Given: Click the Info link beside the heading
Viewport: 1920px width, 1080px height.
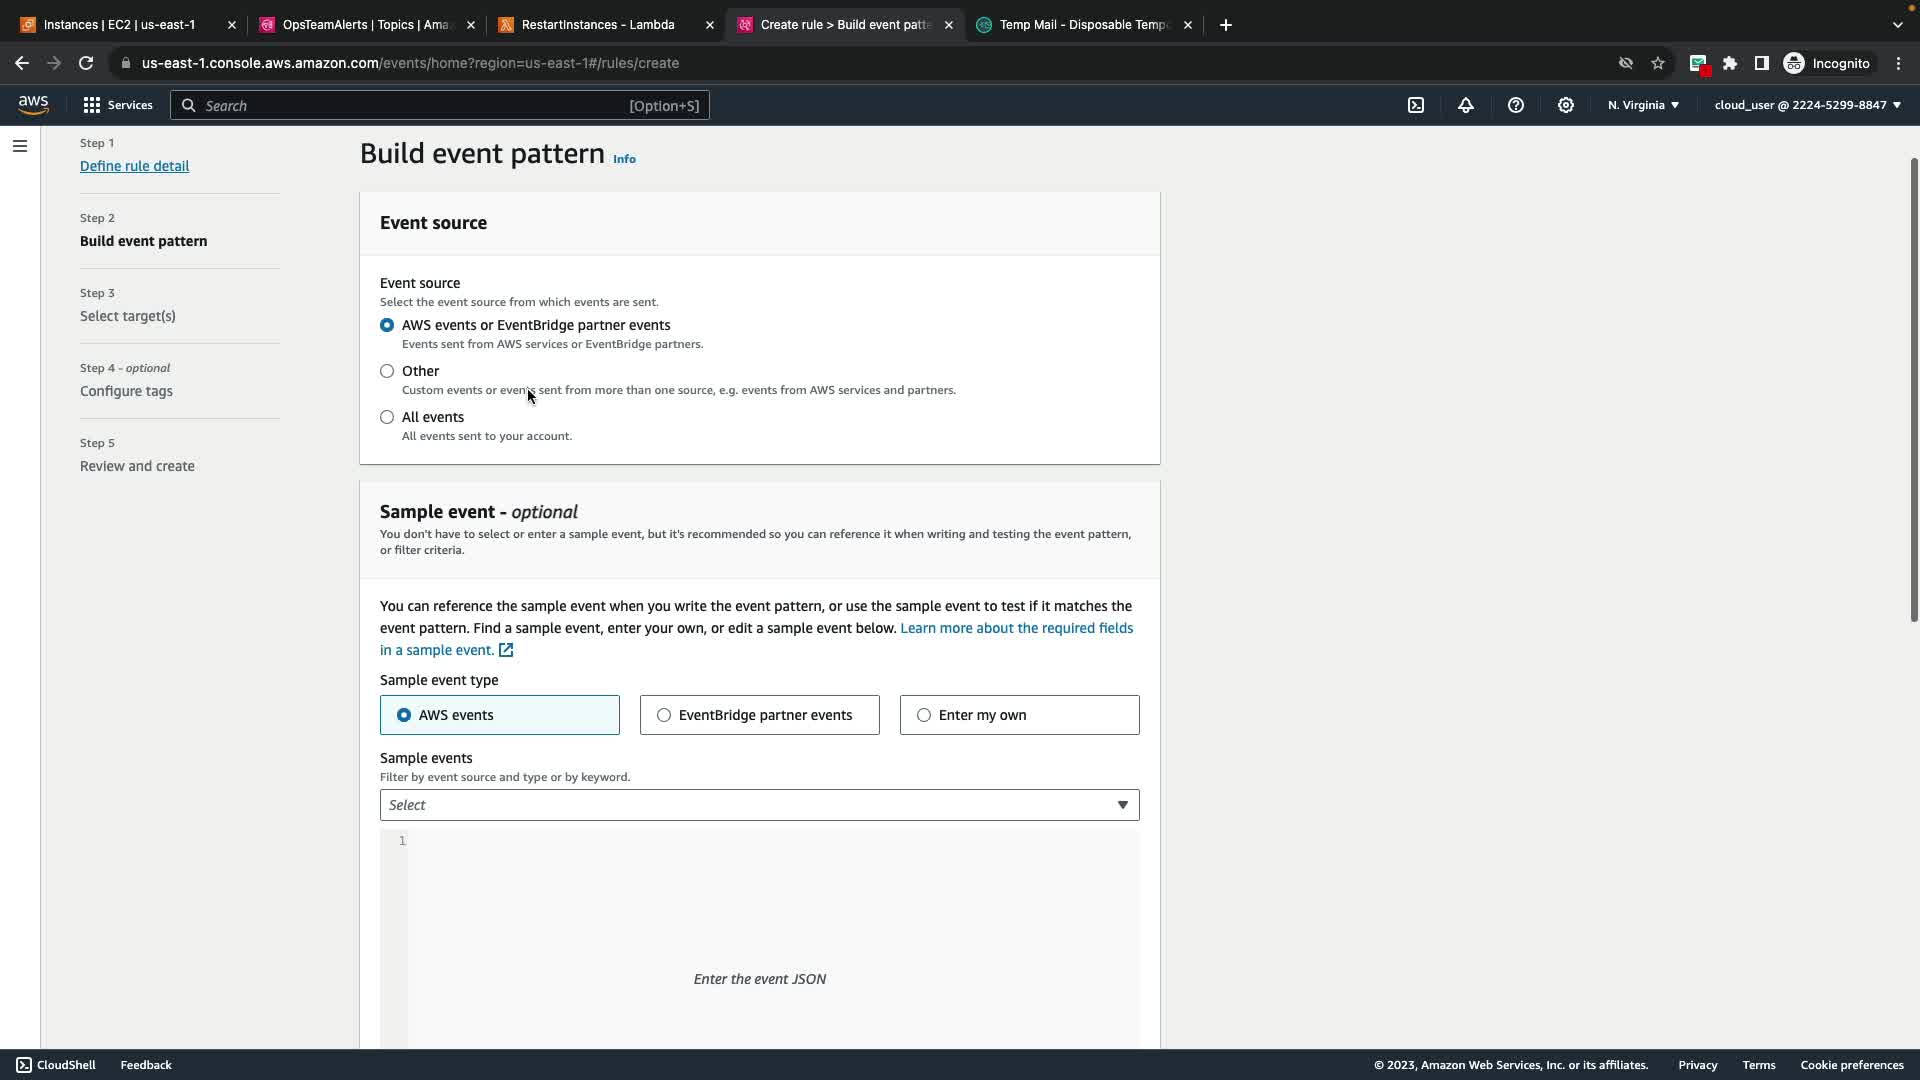Looking at the screenshot, I should pos(624,159).
